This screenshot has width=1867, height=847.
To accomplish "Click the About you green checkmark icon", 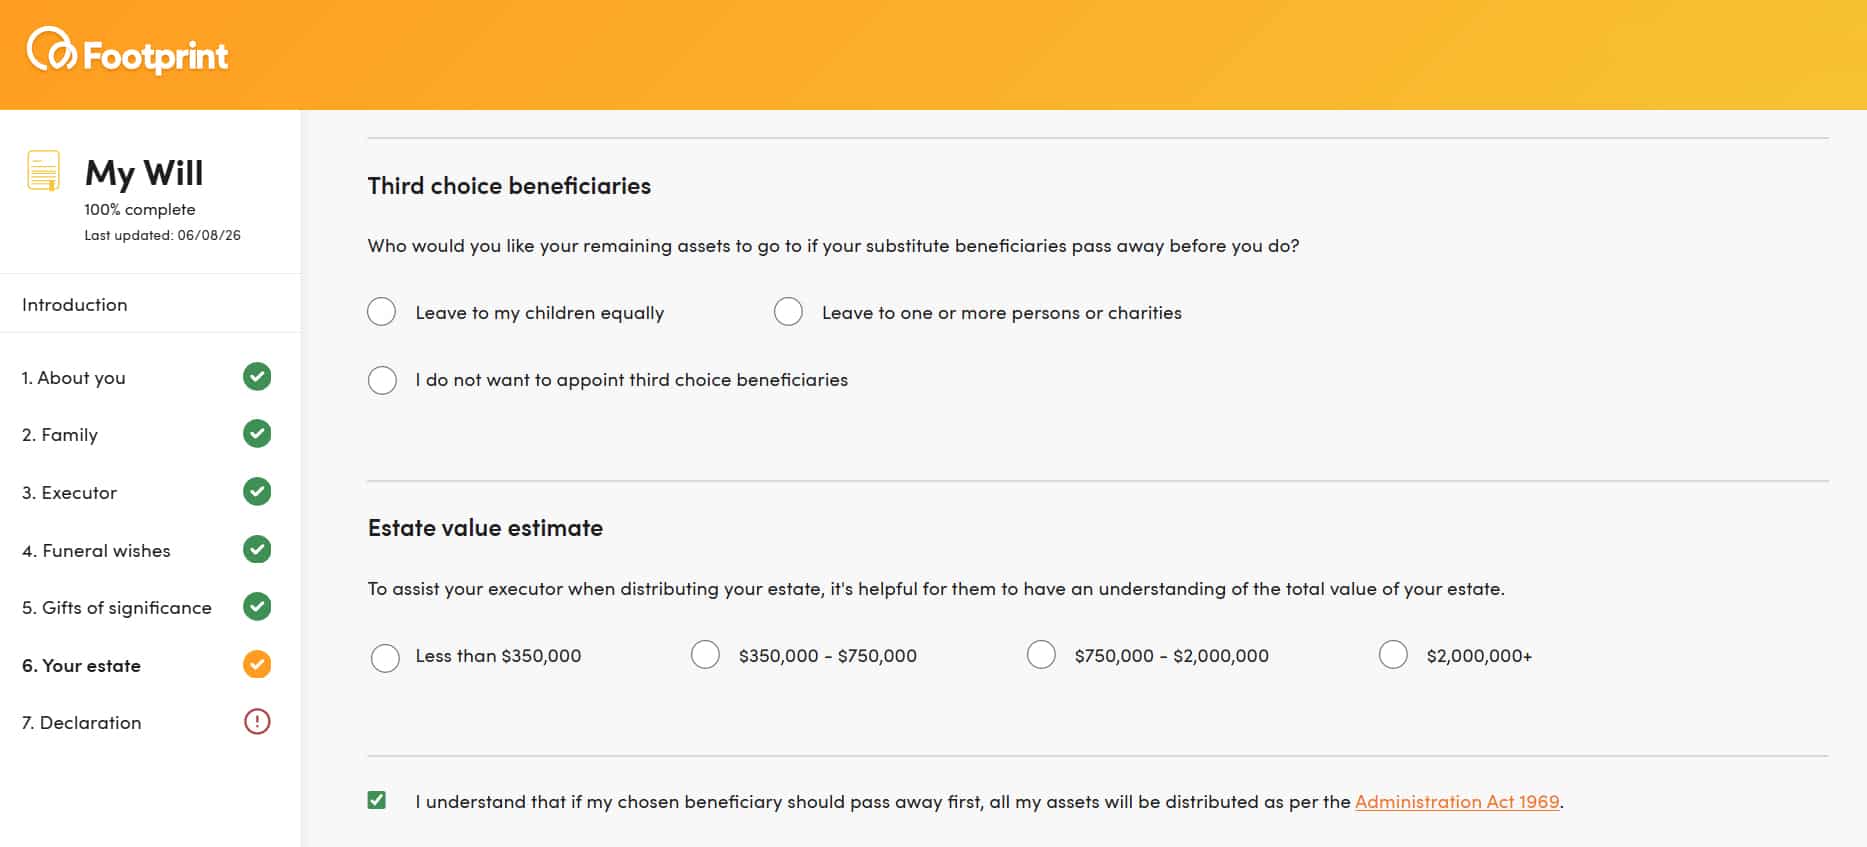I will pyautogui.click(x=257, y=377).
